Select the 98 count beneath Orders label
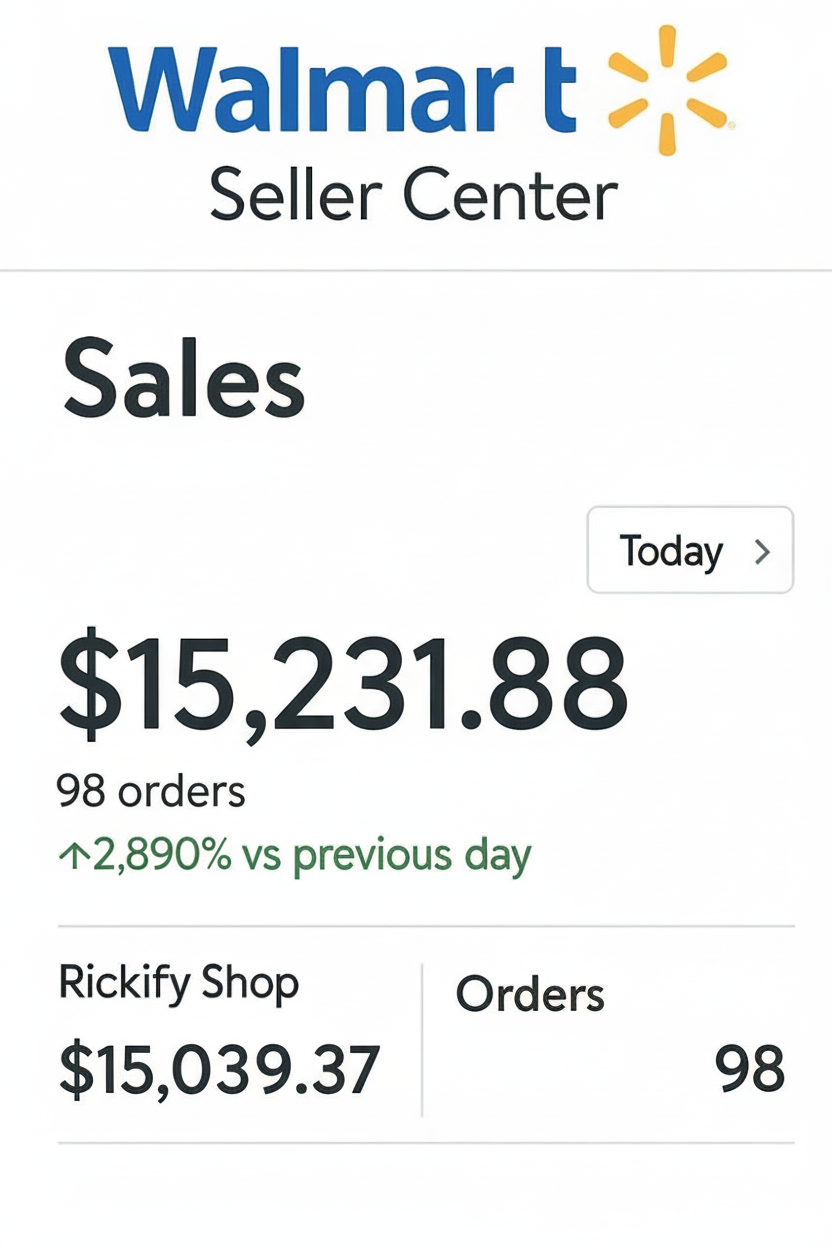Screen dimensions: 832x1248 (750, 1069)
